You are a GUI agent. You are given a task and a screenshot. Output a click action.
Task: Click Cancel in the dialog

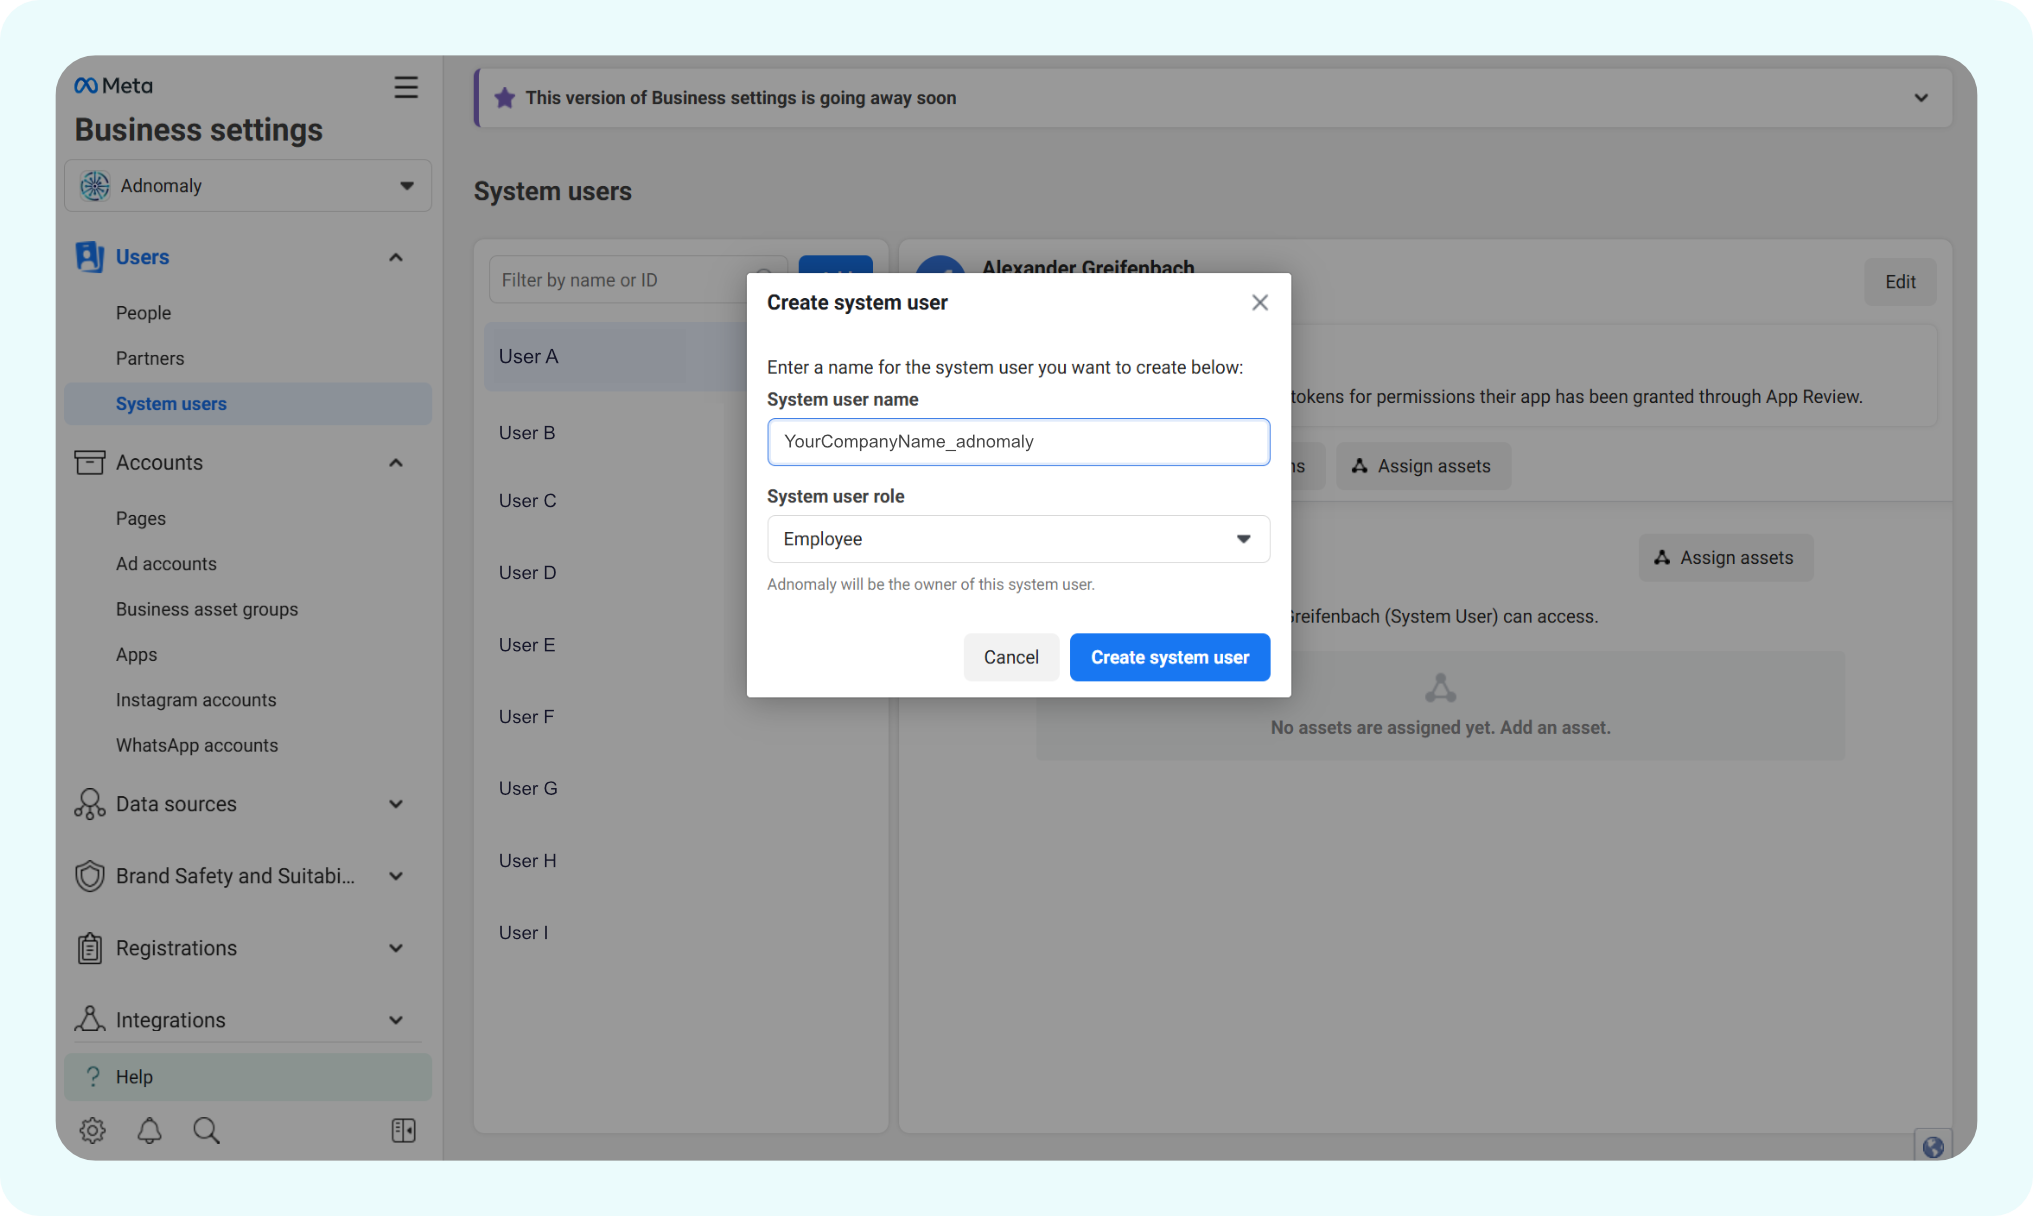click(x=1010, y=657)
